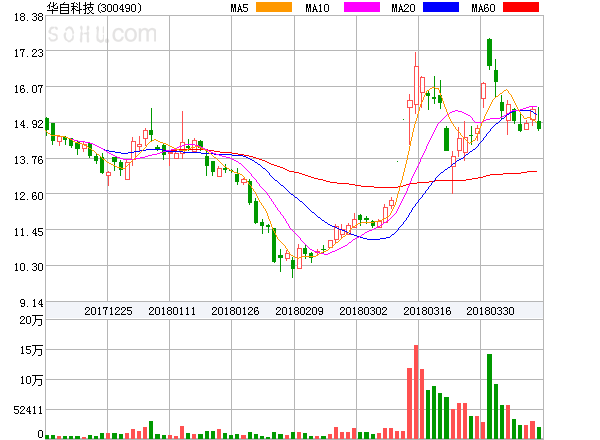Click the stock title 华自科技(300490)
Image resolution: width=600 pixels, height=440 pixels.
[x=94, y=8]
